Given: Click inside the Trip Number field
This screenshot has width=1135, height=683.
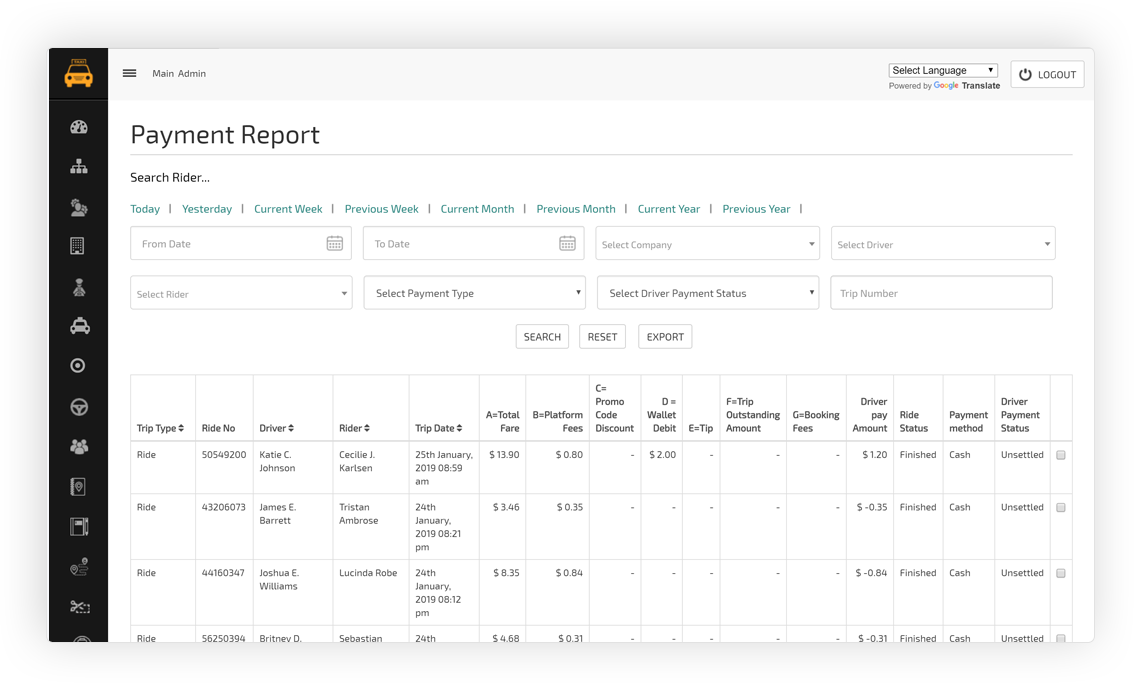Looking at the screenshot, I should coord(941,292).
